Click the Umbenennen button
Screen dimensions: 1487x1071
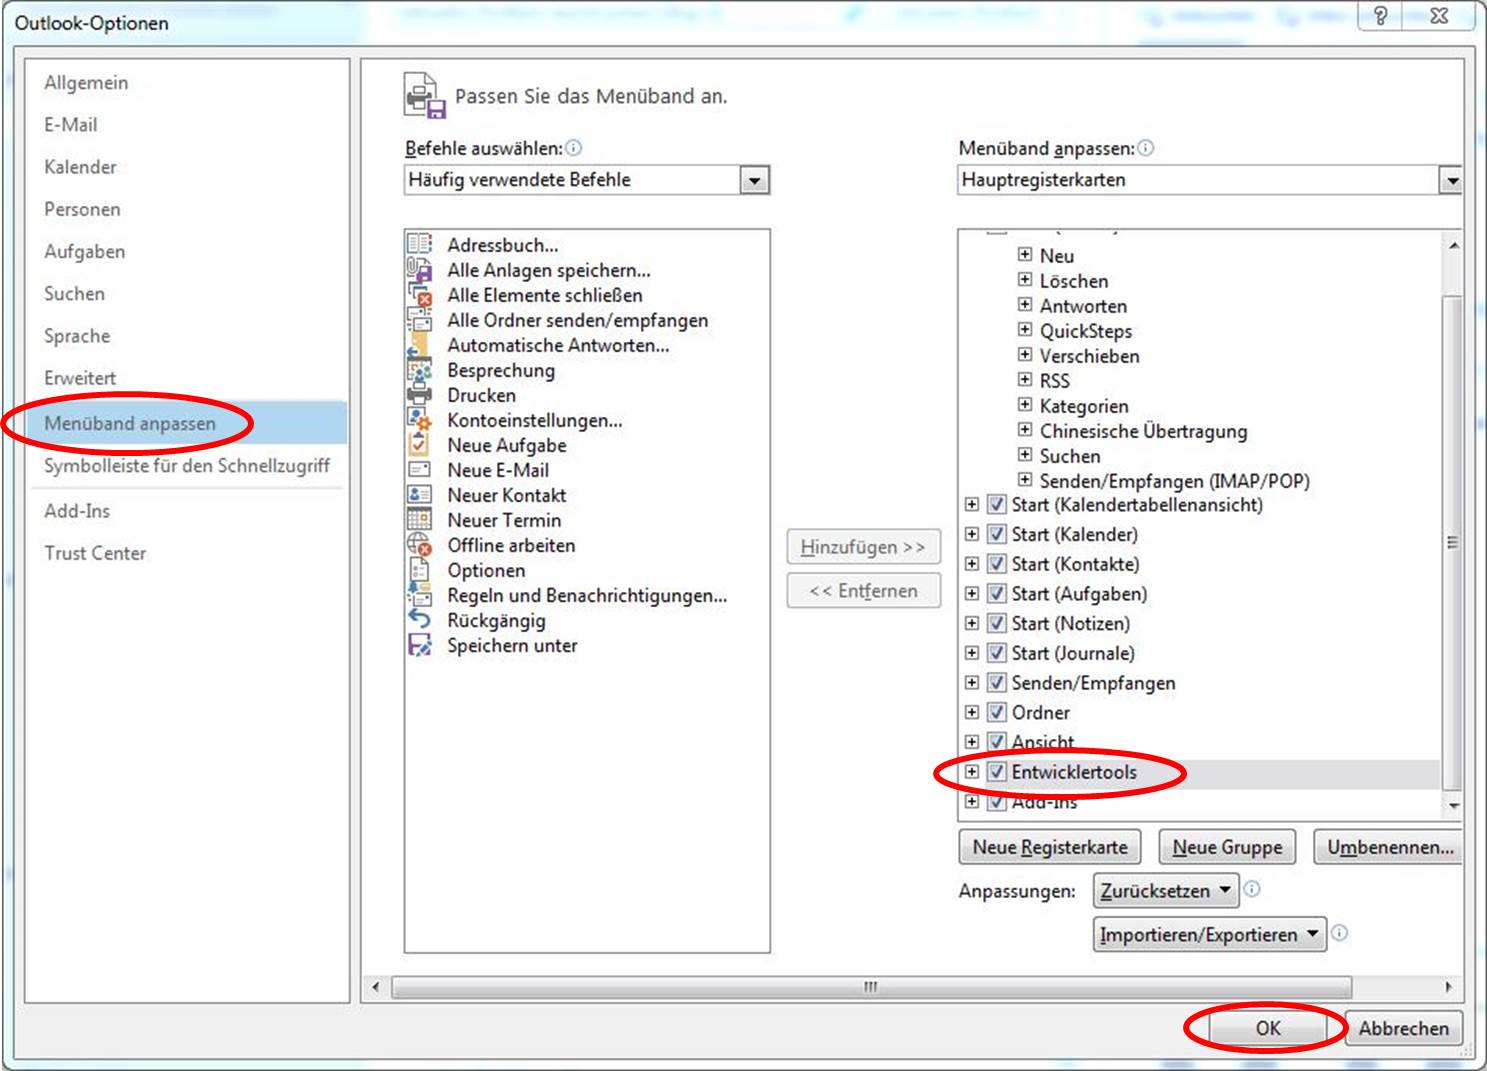click(x=1388, y=847)
